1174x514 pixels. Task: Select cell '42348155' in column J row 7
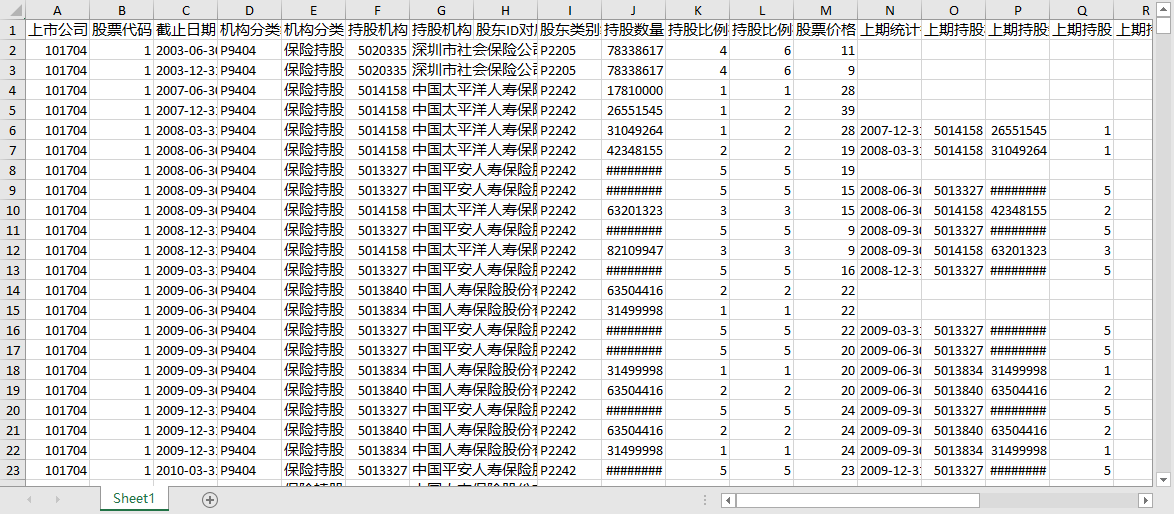click(633, 150)
